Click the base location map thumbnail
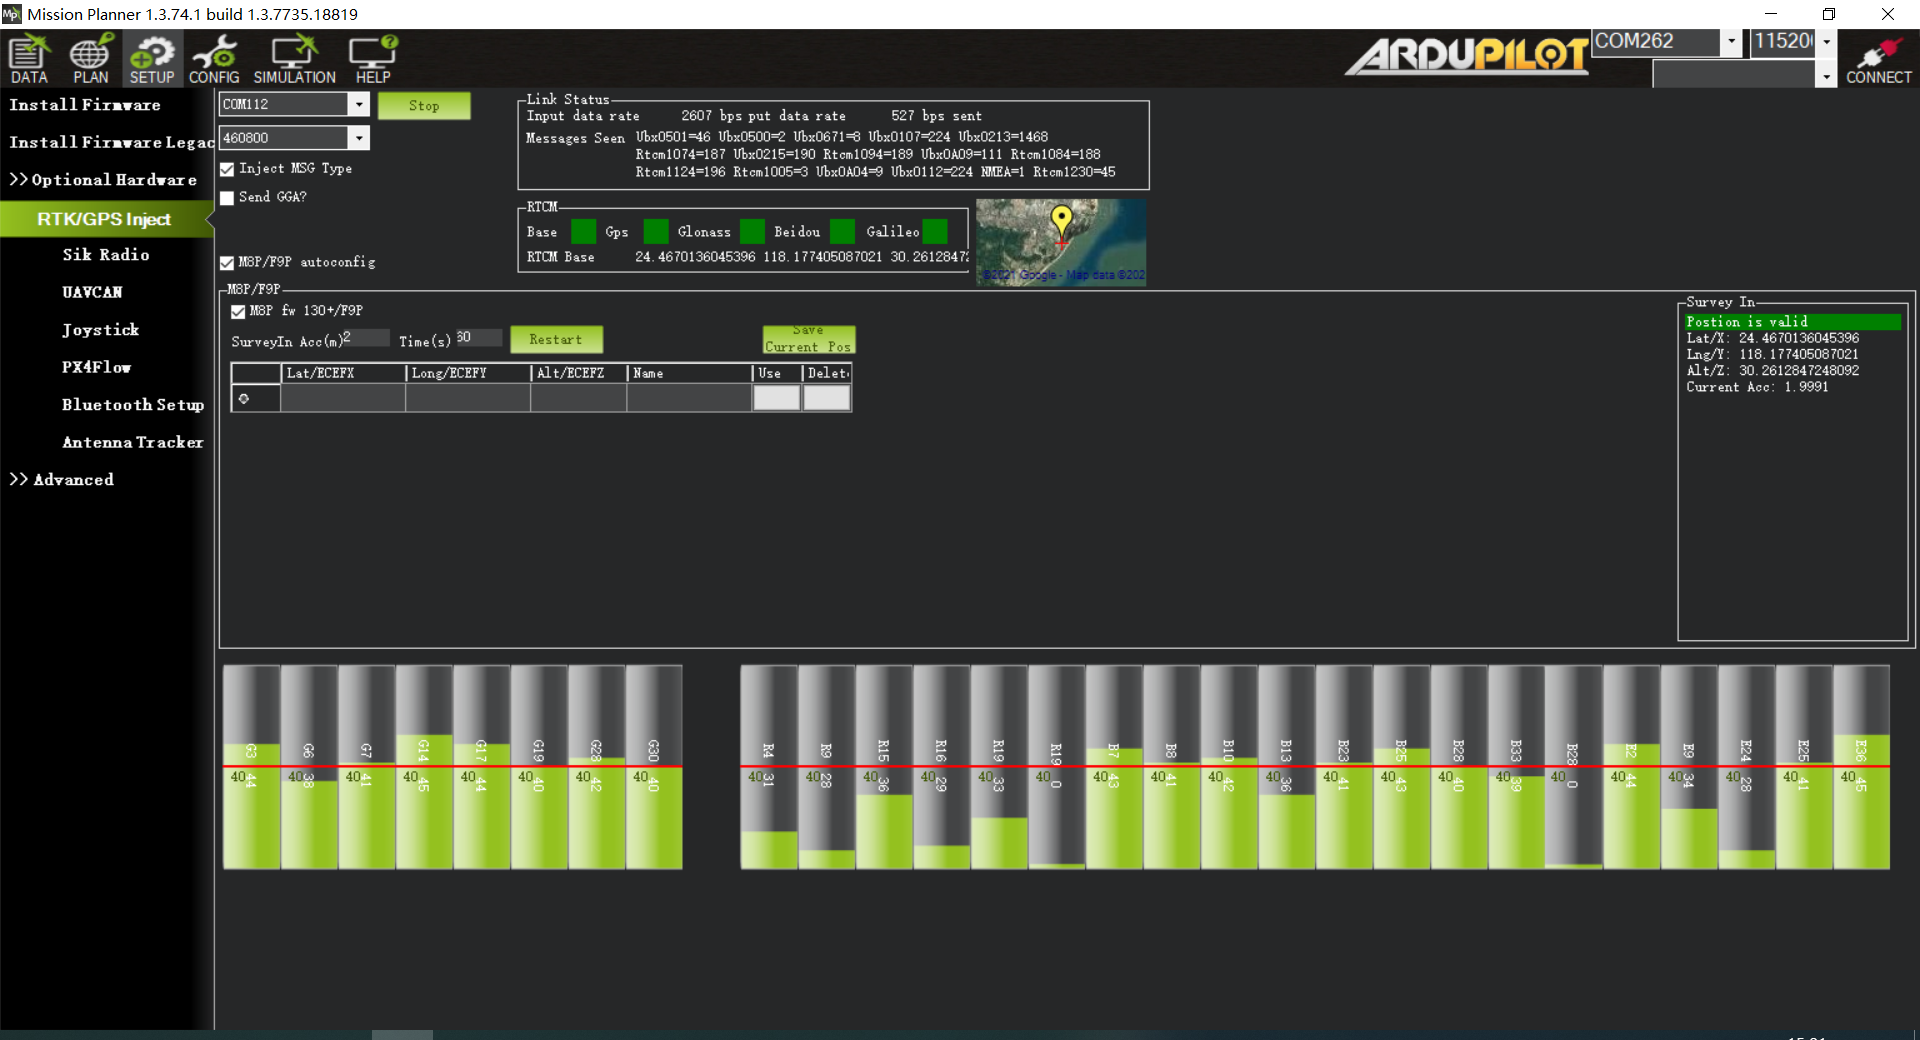This screenshot has height=1040, width=1920. [1061, 242]
